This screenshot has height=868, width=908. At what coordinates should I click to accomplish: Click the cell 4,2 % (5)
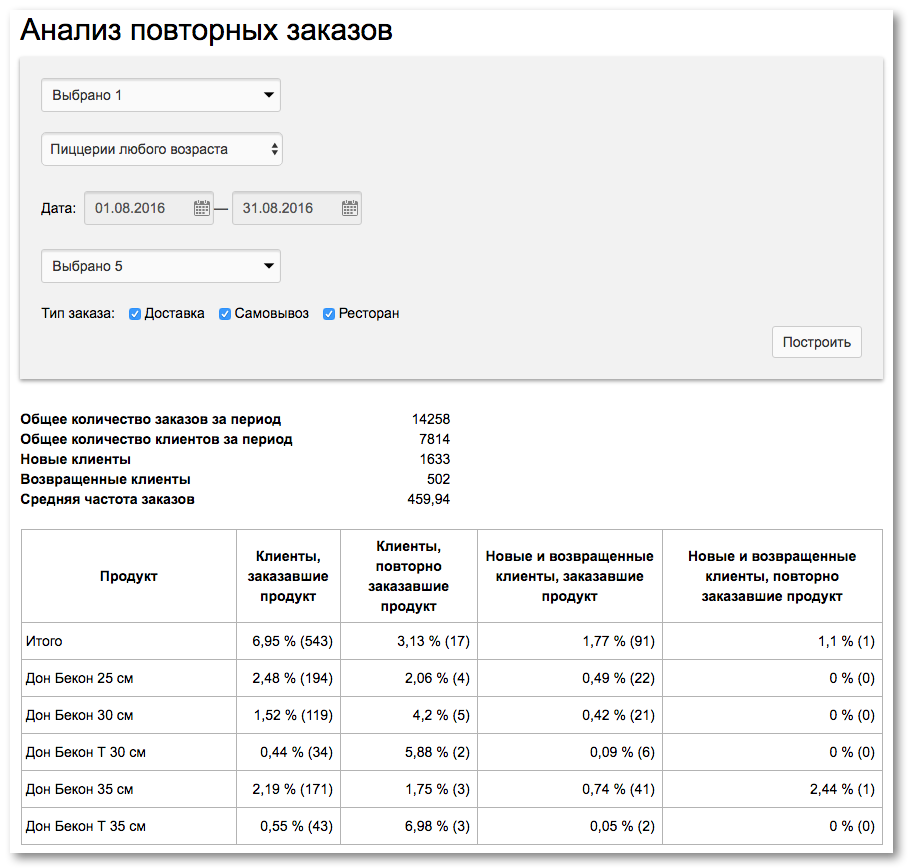tap(409, 715)
